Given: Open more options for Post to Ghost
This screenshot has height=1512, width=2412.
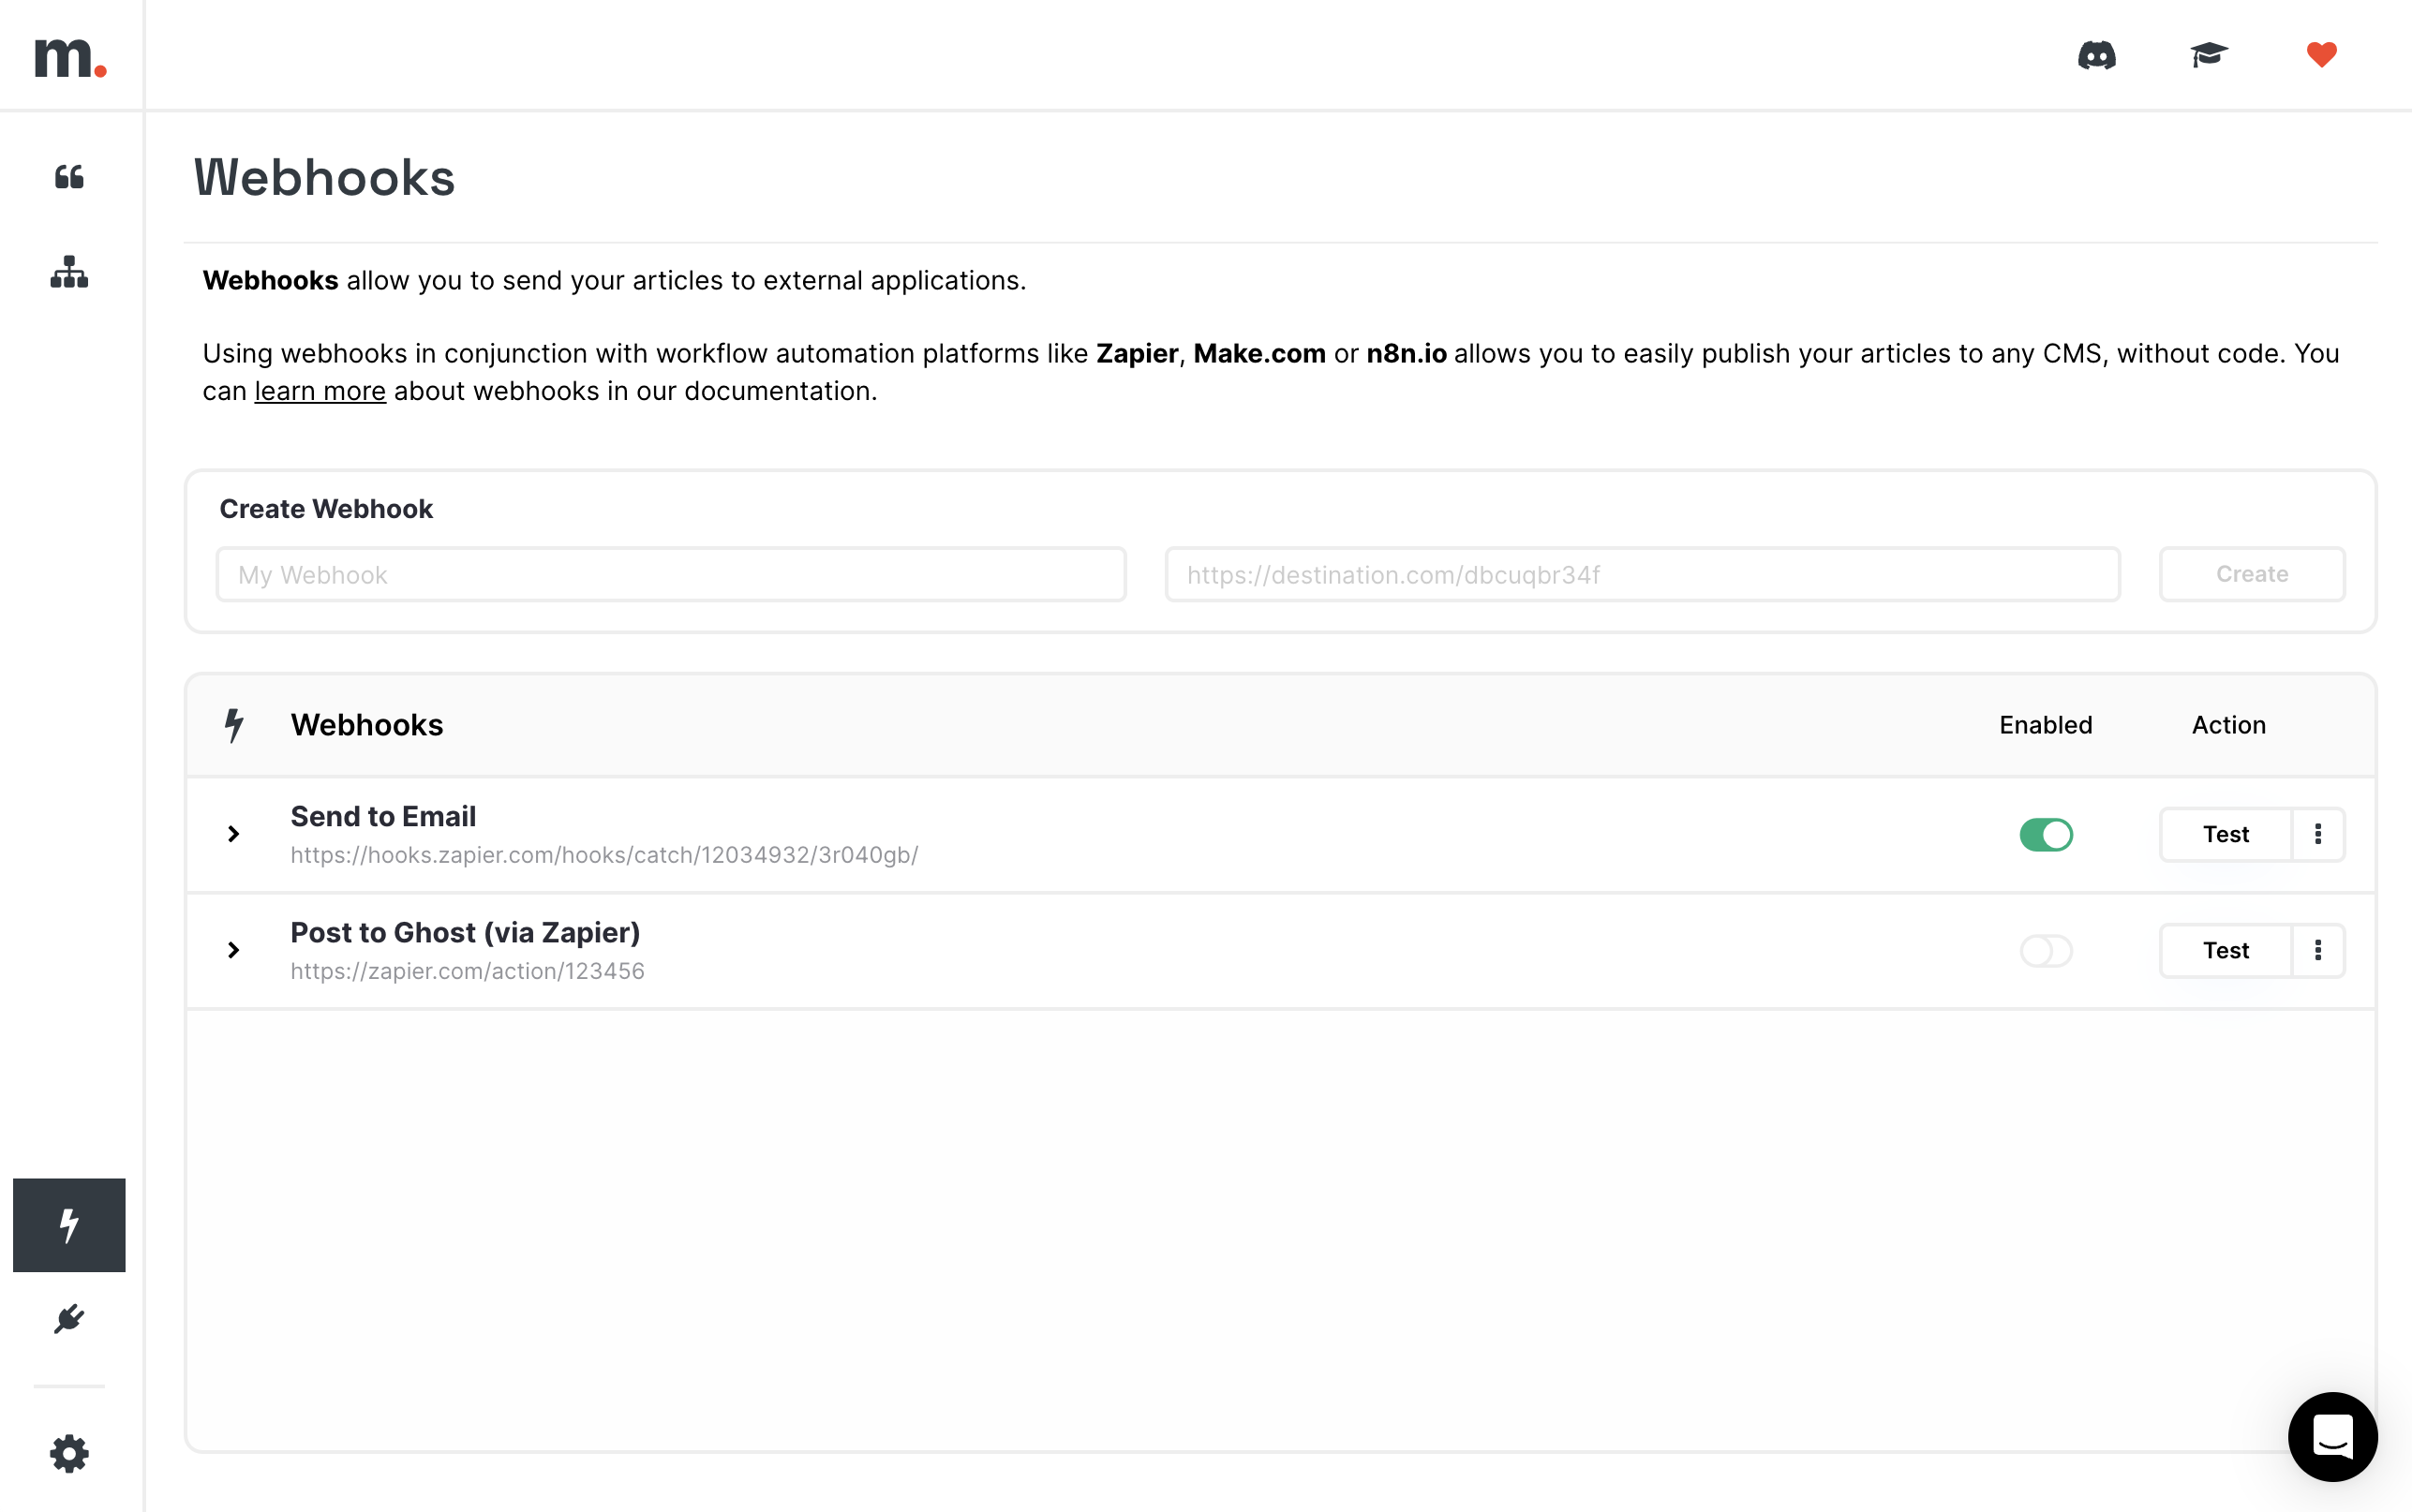Looking at the screenshot, I should (2318, 950).
